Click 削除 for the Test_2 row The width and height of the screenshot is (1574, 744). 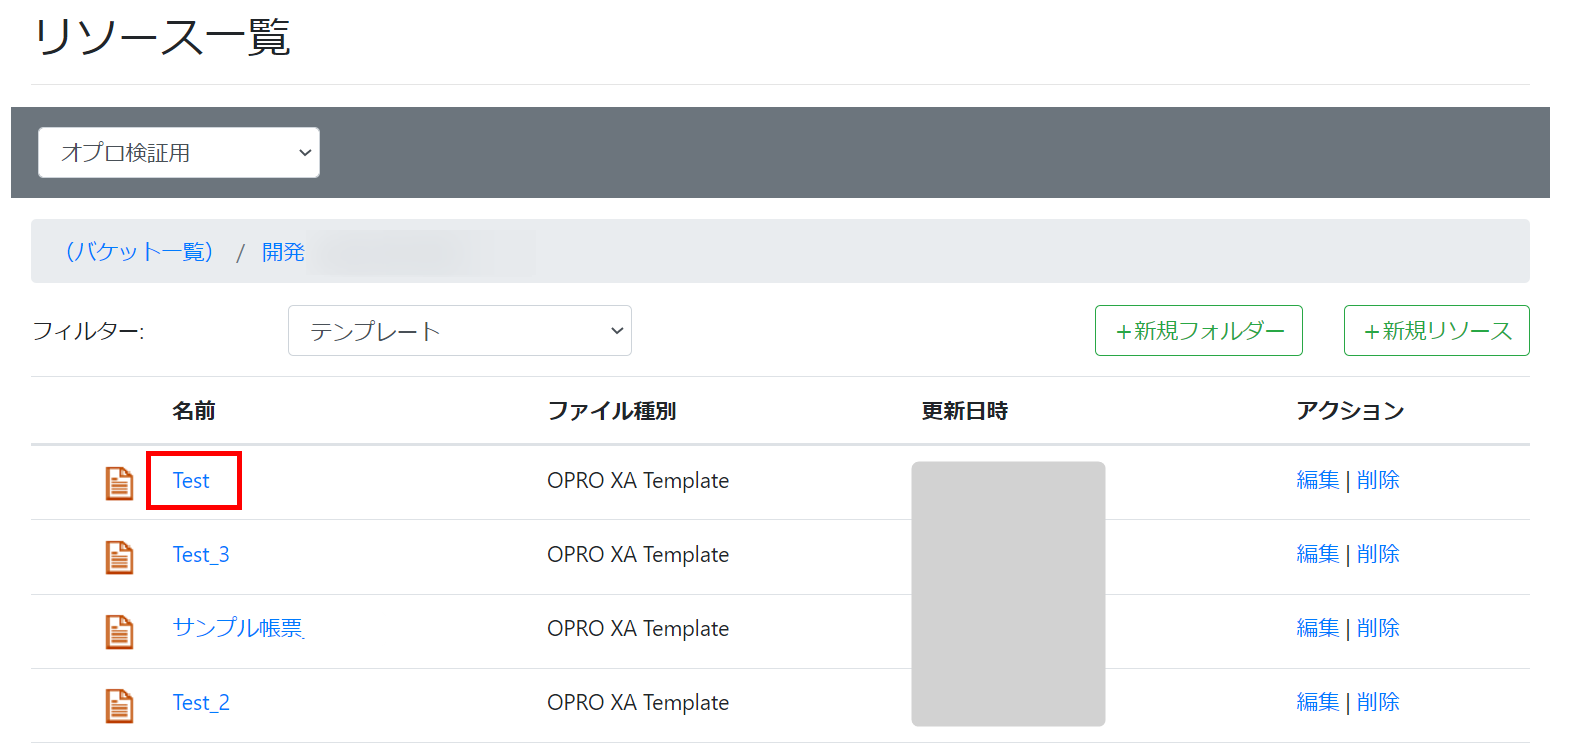1378,702
